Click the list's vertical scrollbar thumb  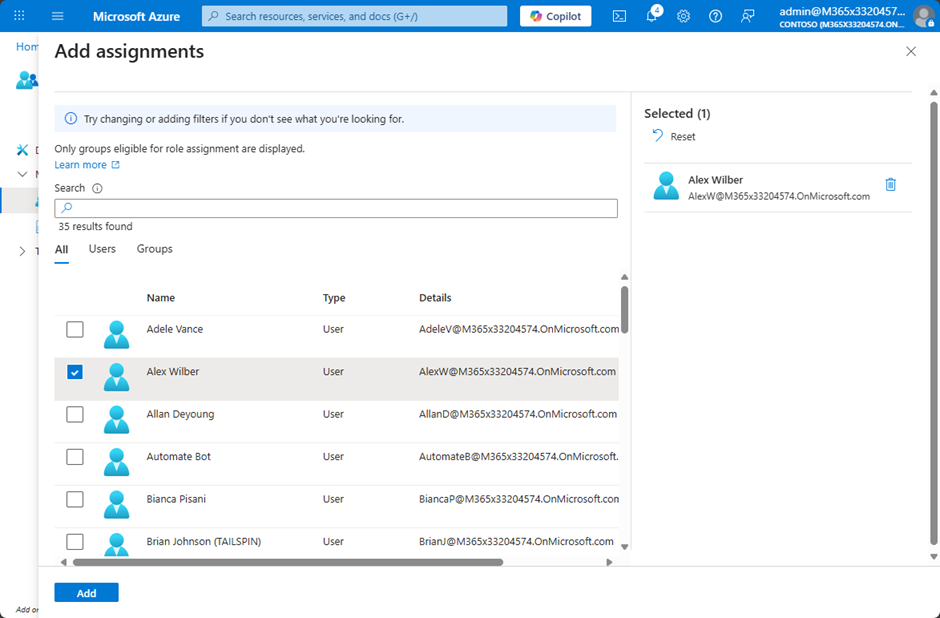click(x=624, y=310)
